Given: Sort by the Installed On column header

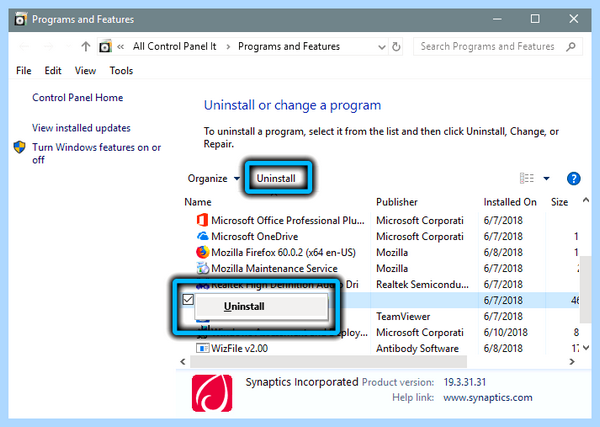Looking at the screenshot, I should (510, 202).
